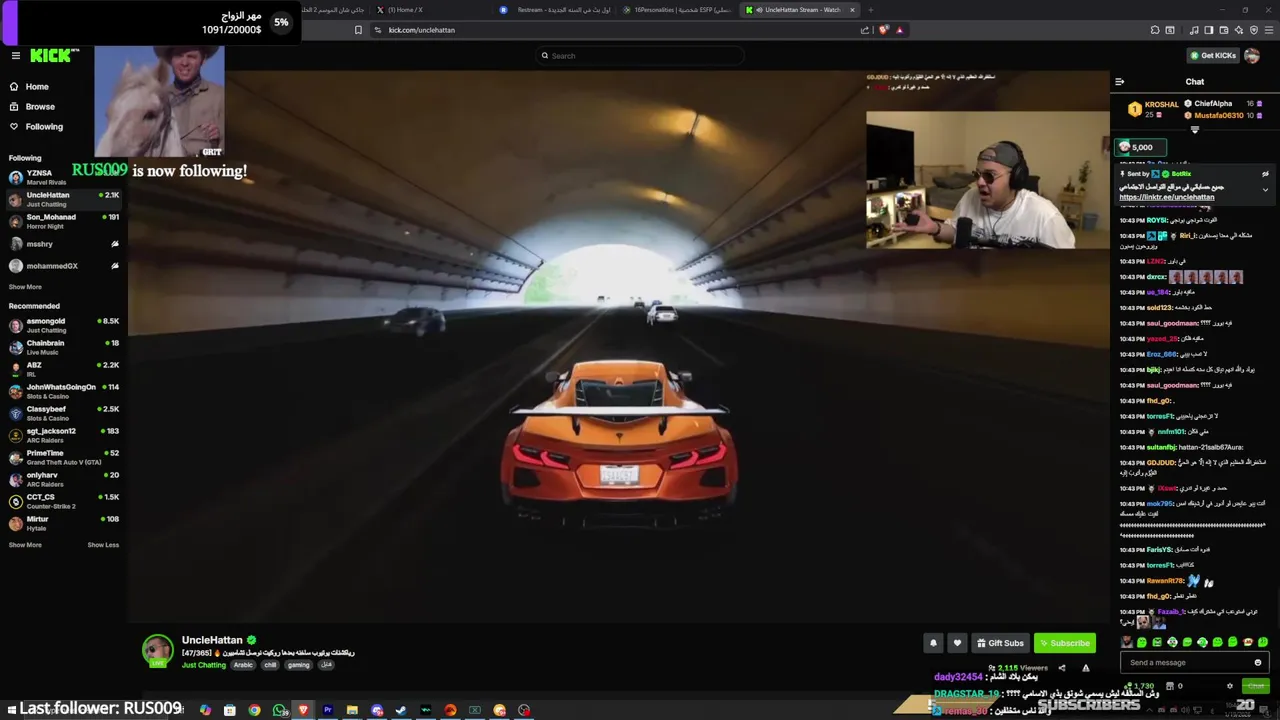Click the gaming stream tag
1280x720 pixels.
299,665
